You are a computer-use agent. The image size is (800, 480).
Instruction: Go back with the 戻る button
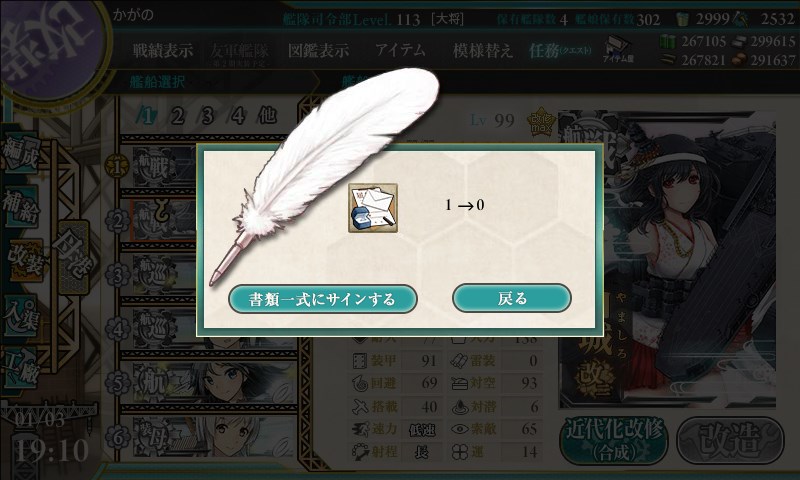pos(512,298)
